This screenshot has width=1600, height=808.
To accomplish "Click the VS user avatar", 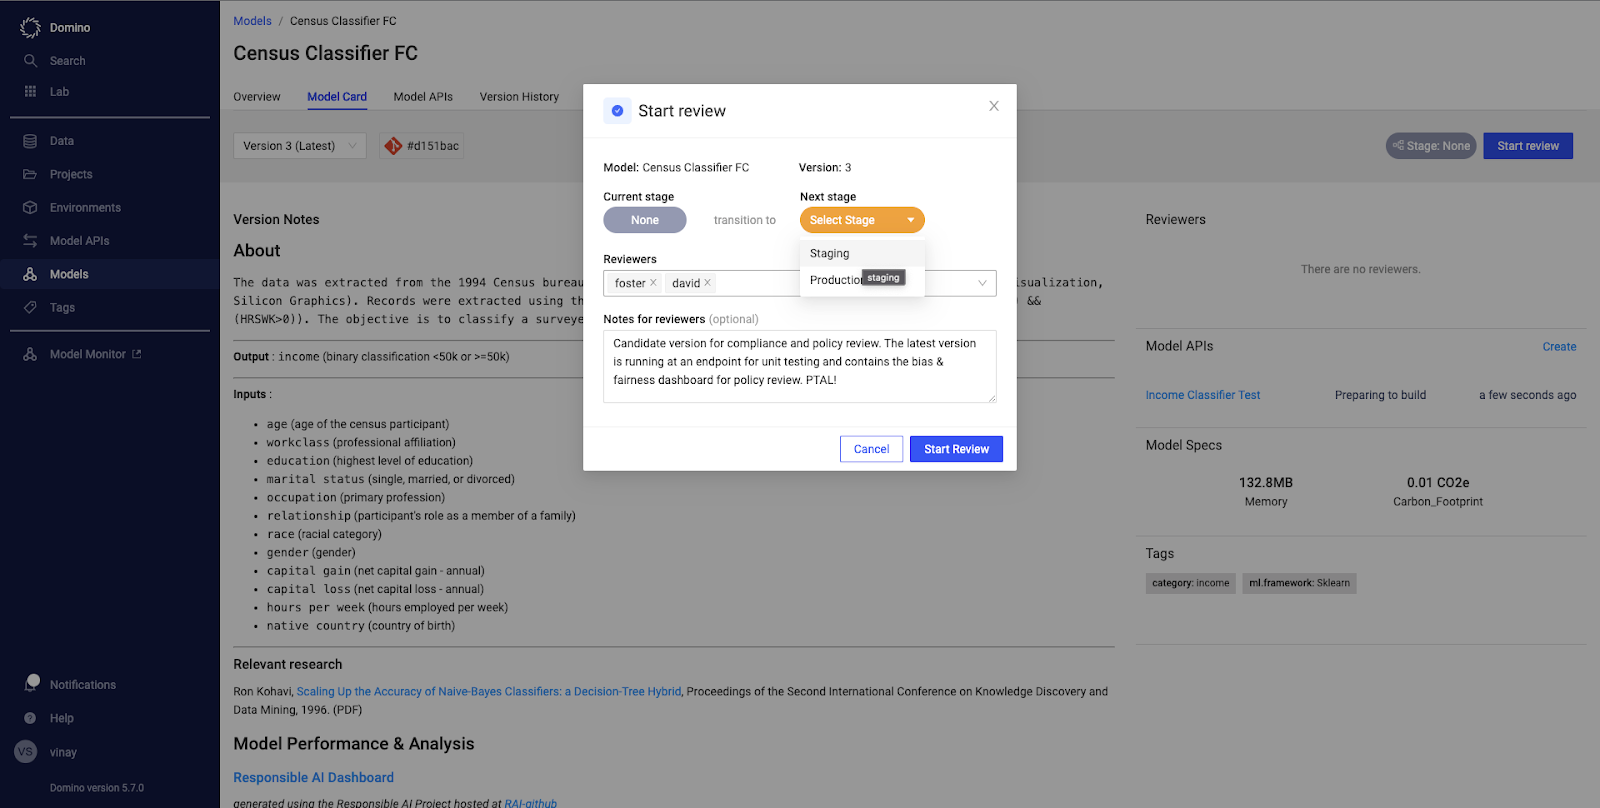I will 26,752.
